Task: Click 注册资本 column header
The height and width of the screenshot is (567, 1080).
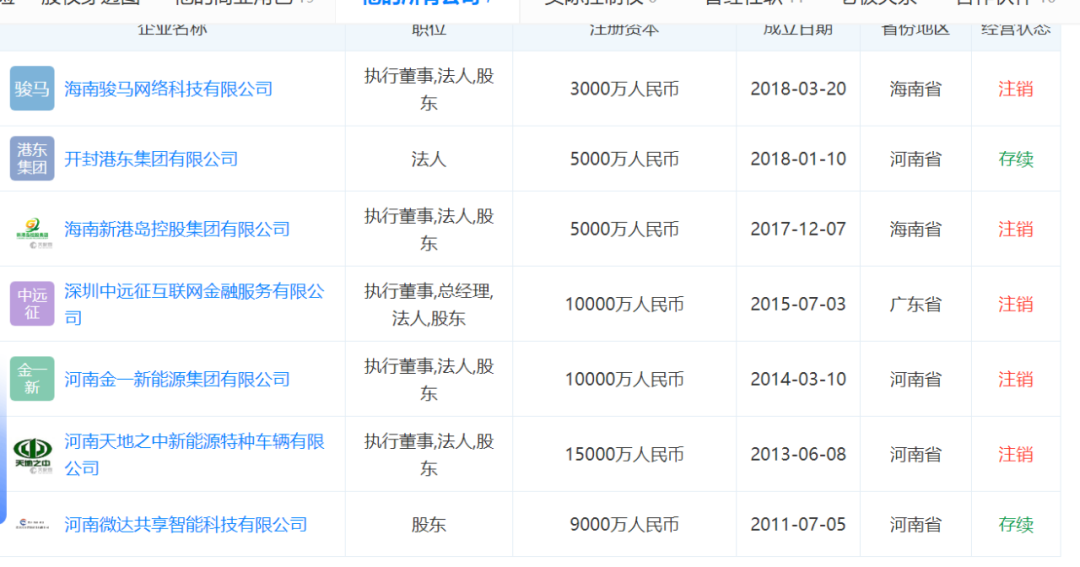Action: [x=624, y=30]
